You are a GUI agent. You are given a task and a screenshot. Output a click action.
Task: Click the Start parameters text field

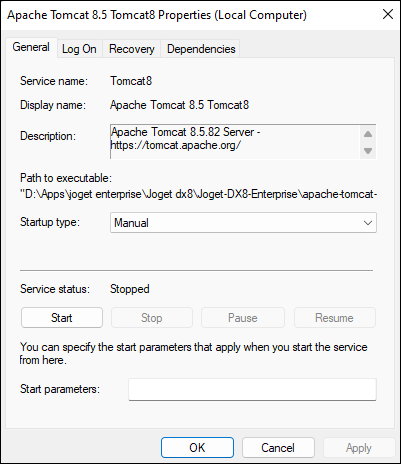pyautogui.click(x=252, y=389)
